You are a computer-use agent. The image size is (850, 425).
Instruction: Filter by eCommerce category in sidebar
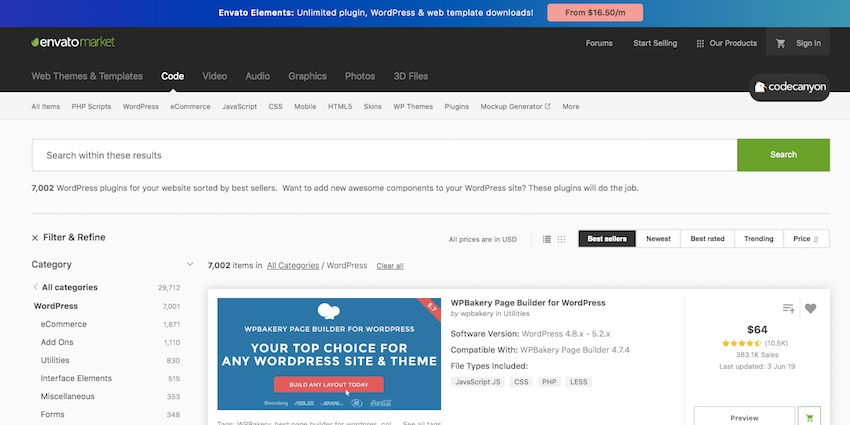(63, 324)
